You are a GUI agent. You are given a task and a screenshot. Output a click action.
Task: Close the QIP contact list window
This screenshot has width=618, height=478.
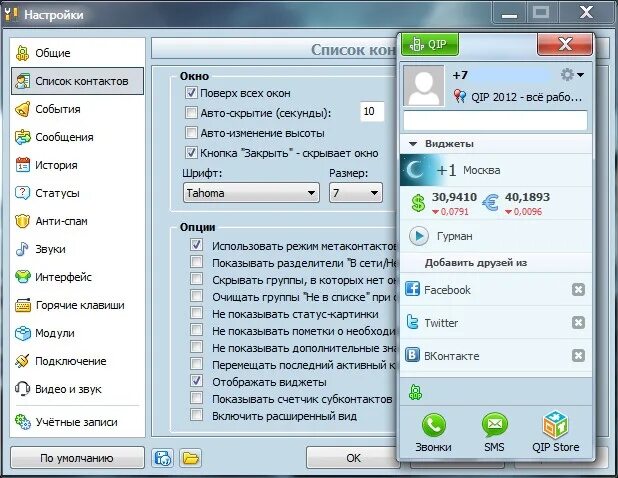(x=565, y=44)
